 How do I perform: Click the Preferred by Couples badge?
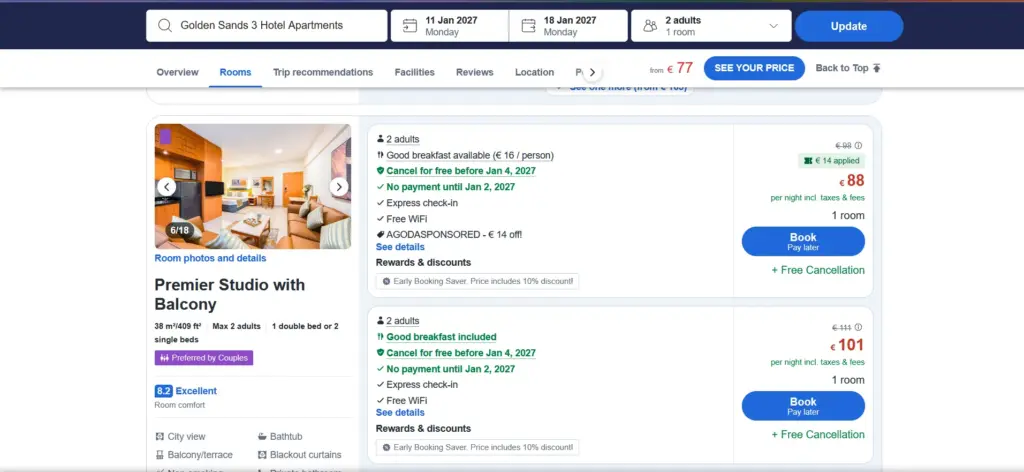click(204, 358)
